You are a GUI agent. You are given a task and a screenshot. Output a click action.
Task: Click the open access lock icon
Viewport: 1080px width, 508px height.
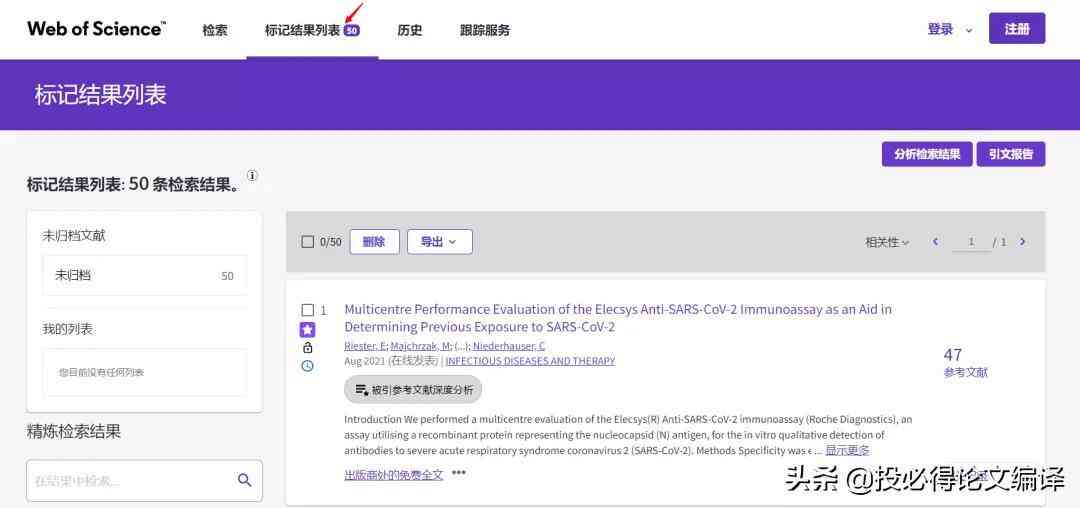(x=307, y=348)
